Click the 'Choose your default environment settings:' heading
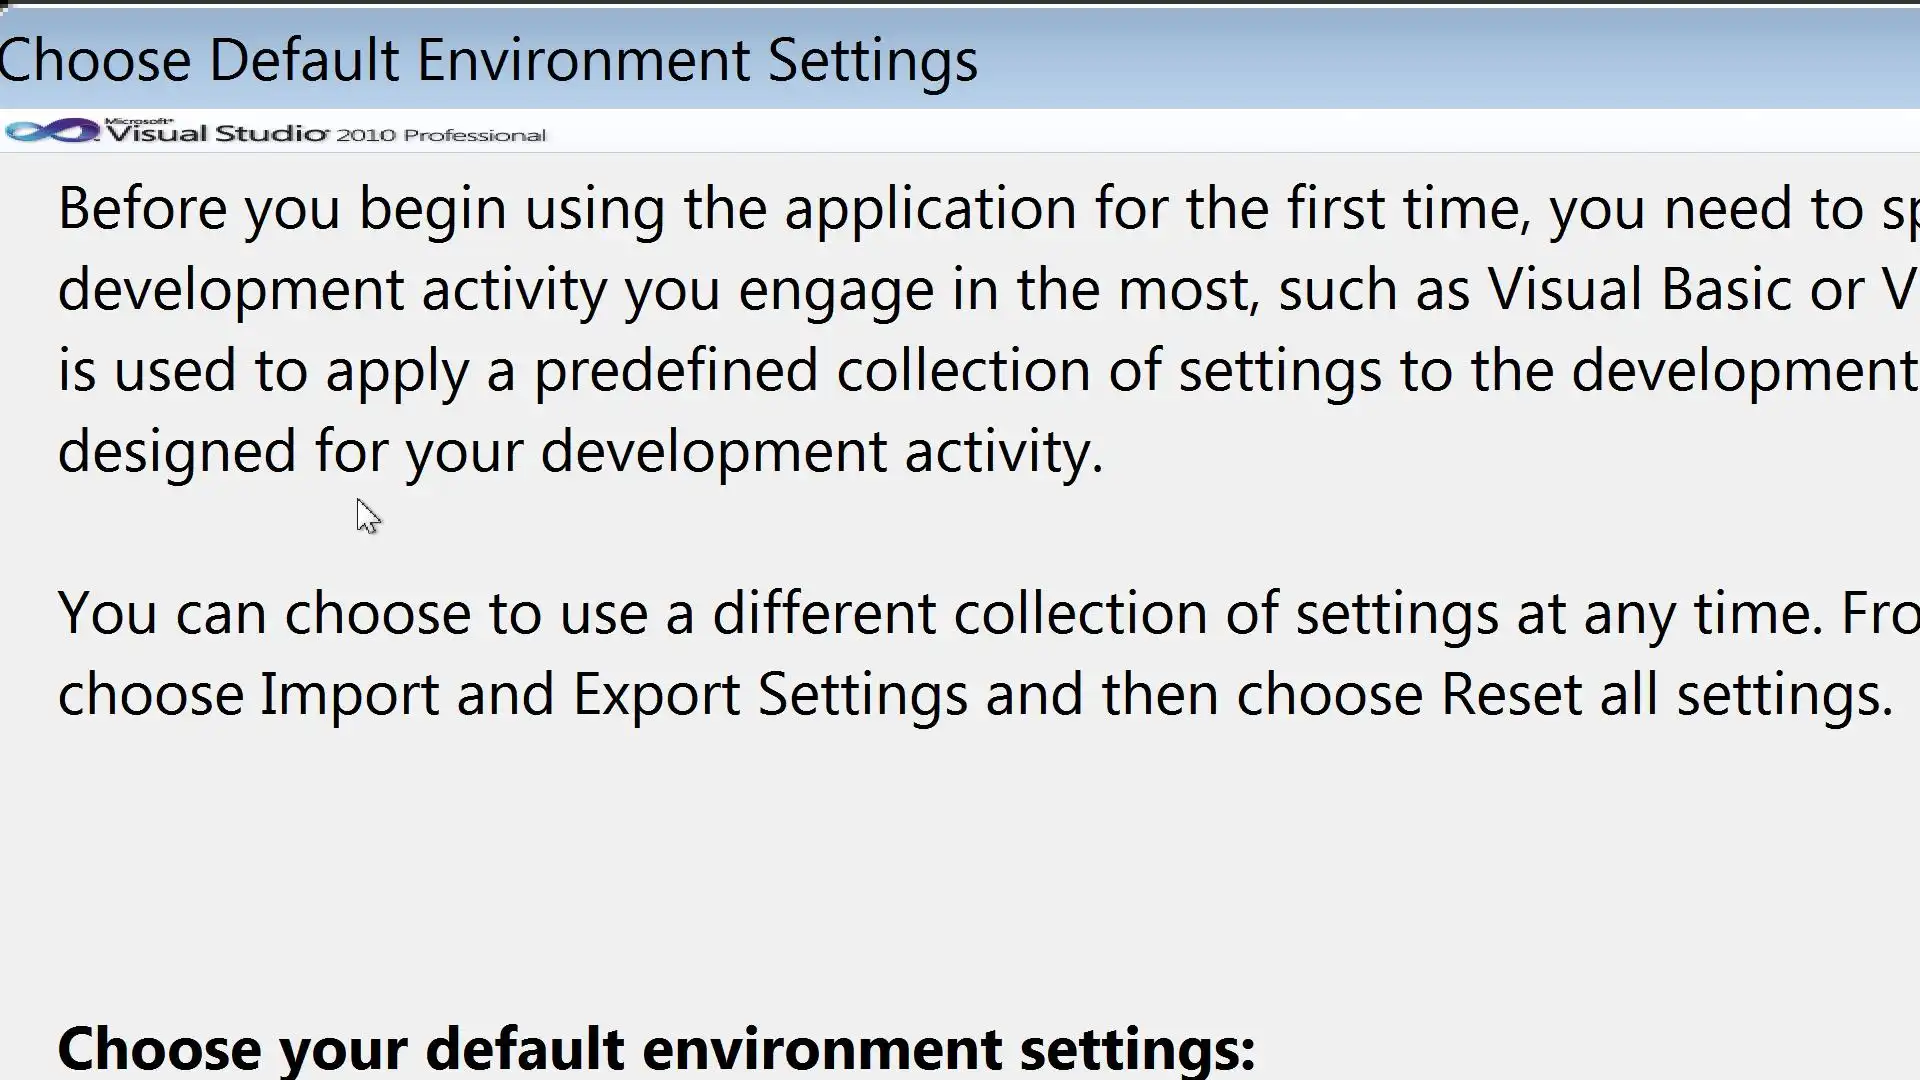1920x1080 pixels. click(x=656, y=1048)
